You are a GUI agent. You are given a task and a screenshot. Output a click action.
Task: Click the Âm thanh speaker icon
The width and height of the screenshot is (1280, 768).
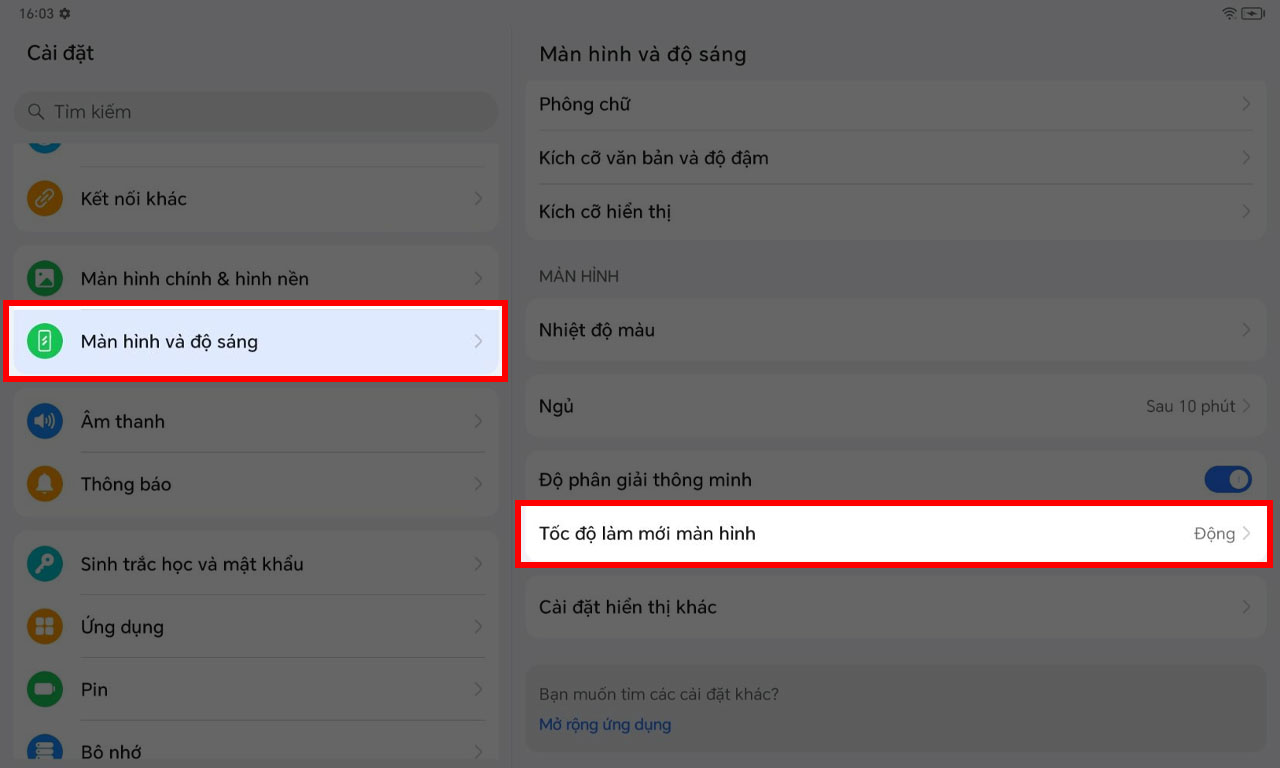point(44,421)
